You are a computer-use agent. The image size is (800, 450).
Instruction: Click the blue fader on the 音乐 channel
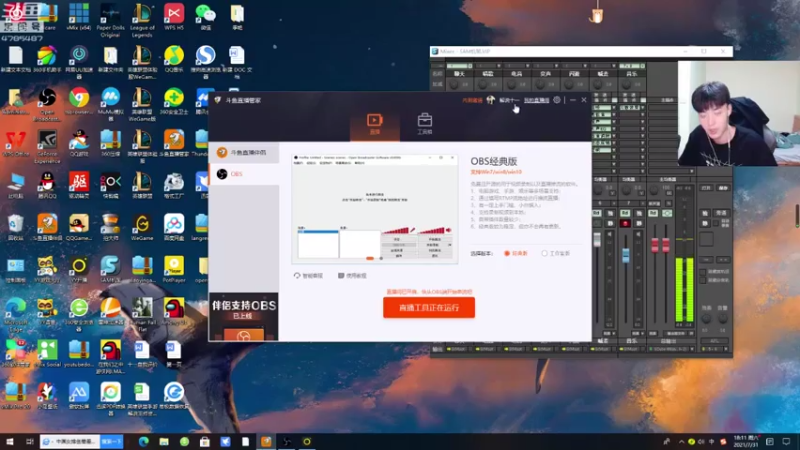coord(626,255)
